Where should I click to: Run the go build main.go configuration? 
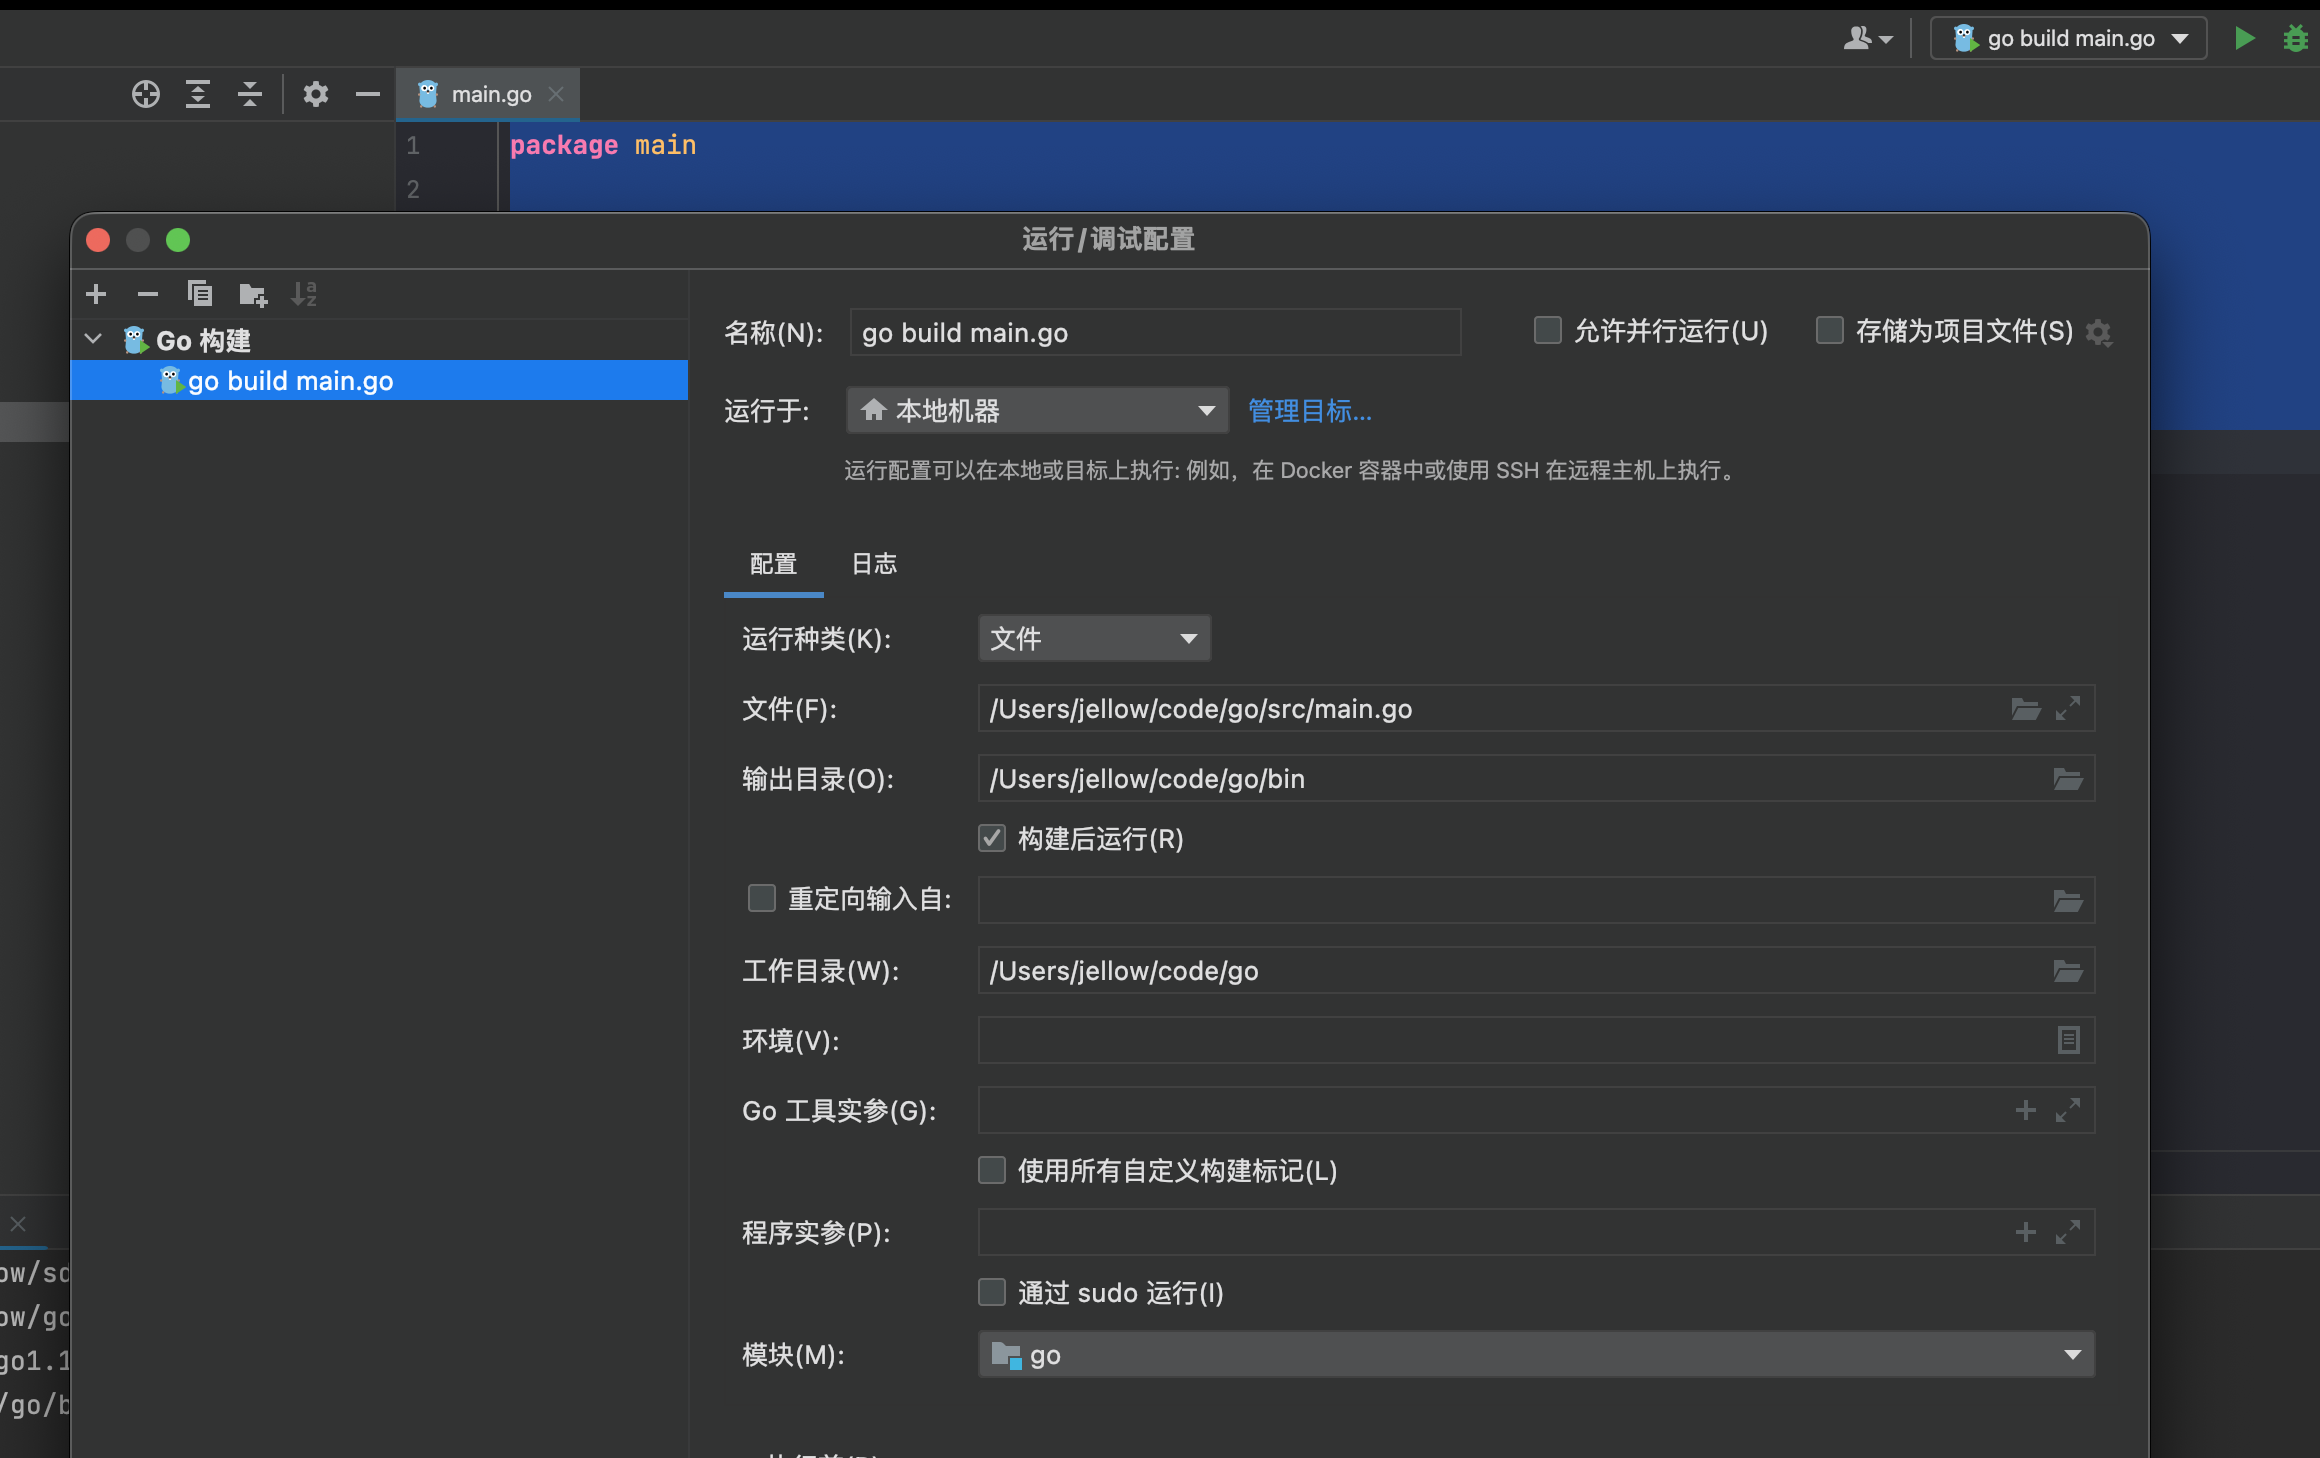2245,38
